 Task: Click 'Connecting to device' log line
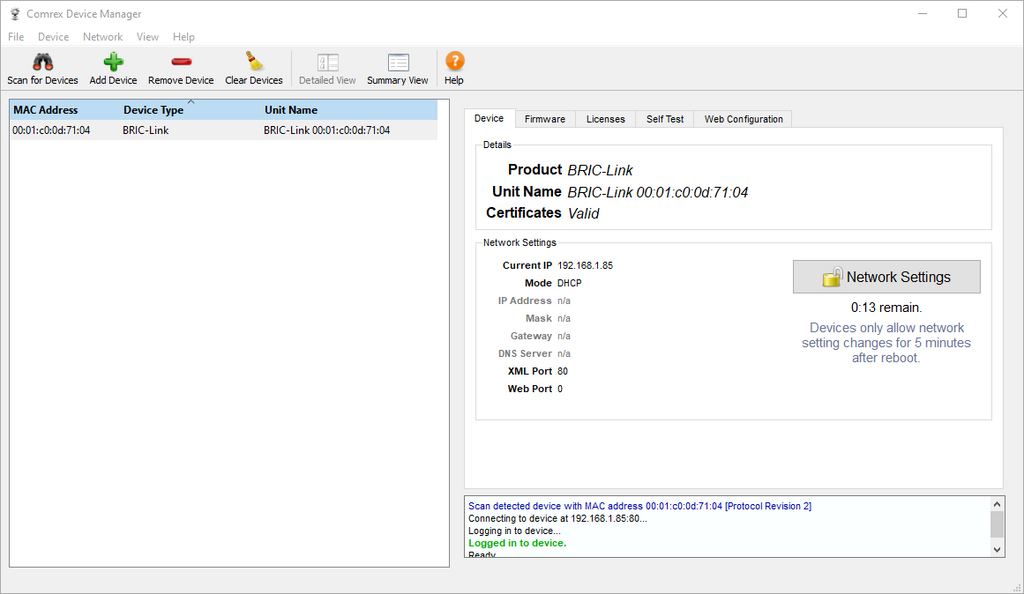click(558, 518)
